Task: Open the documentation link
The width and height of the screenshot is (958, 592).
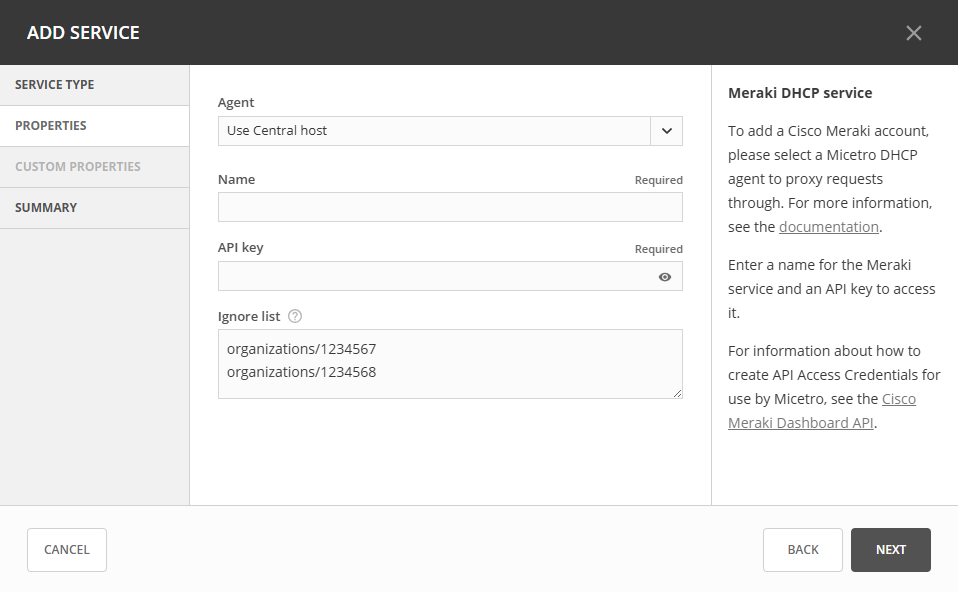Action: pyautogui.click(x=828, y=227)
